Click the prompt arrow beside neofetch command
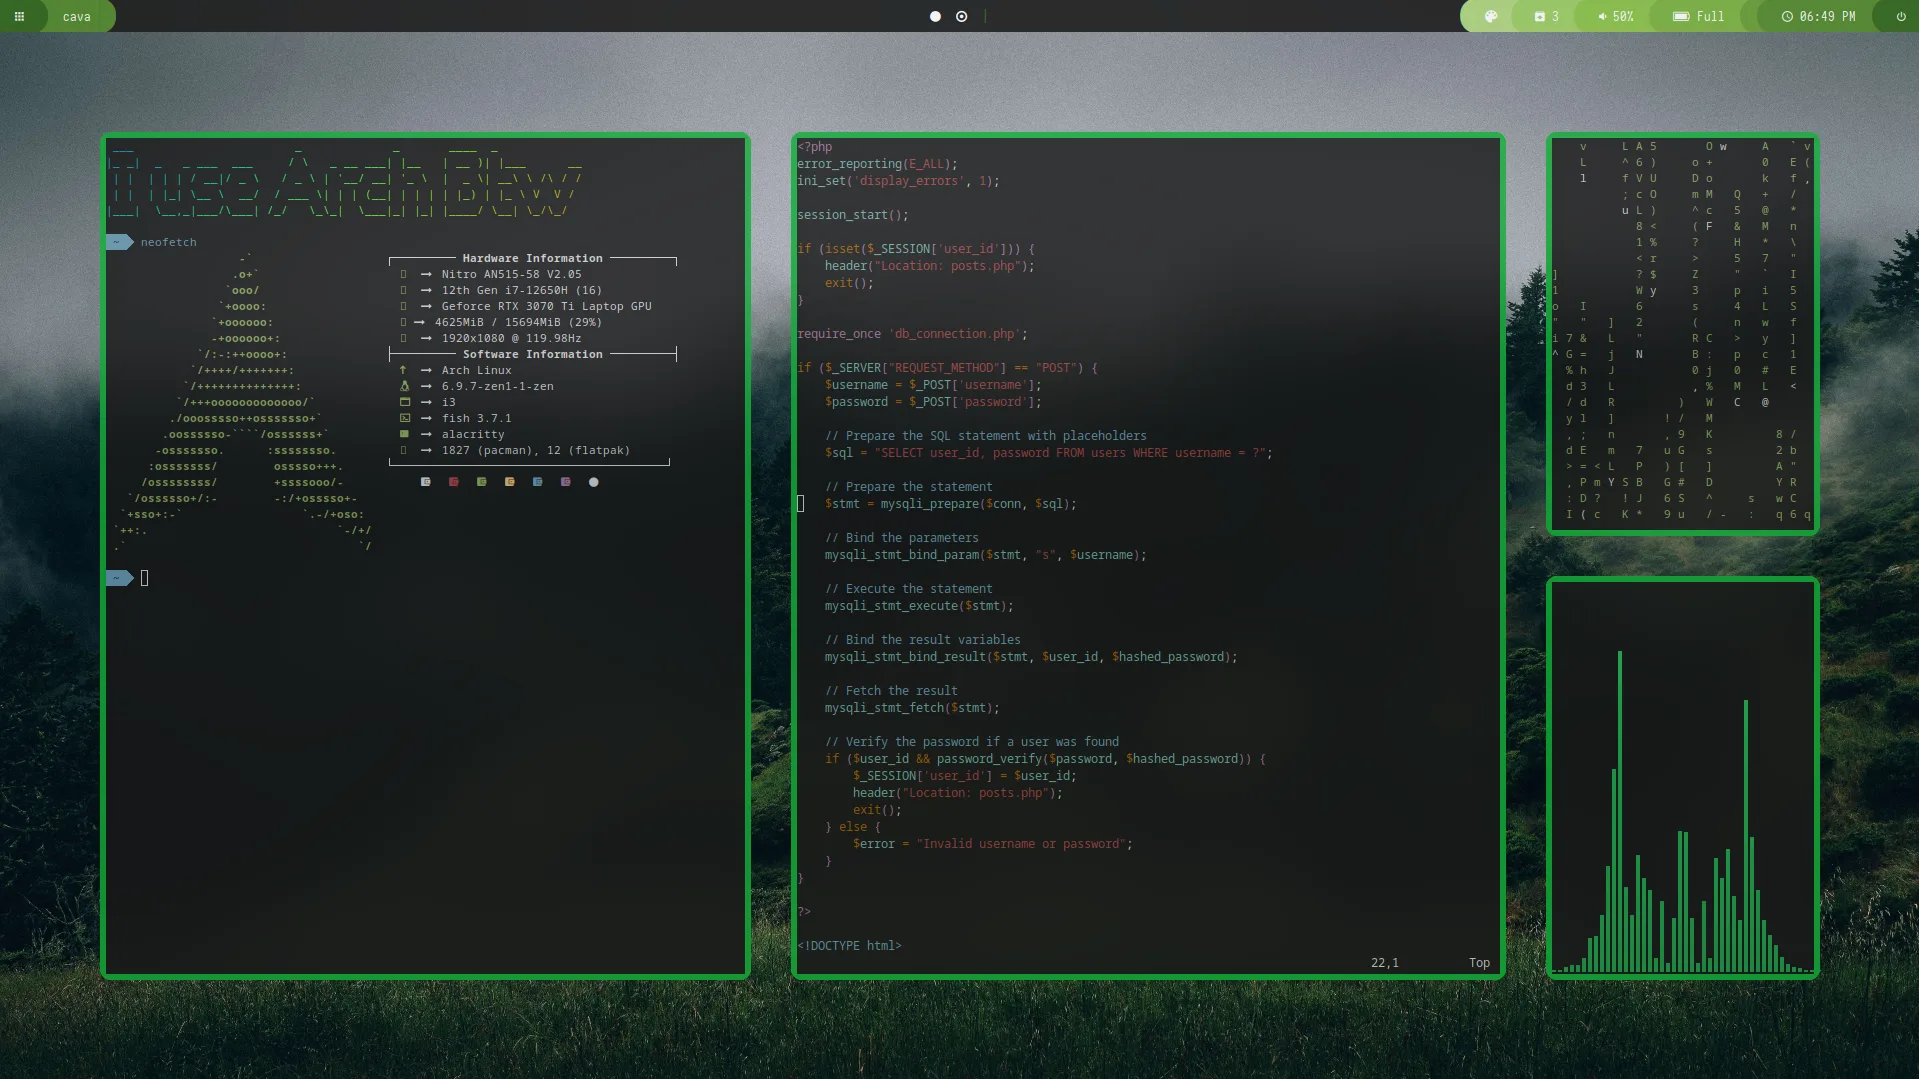The height and width of the screenshot is (1079, 1919). 119,242
